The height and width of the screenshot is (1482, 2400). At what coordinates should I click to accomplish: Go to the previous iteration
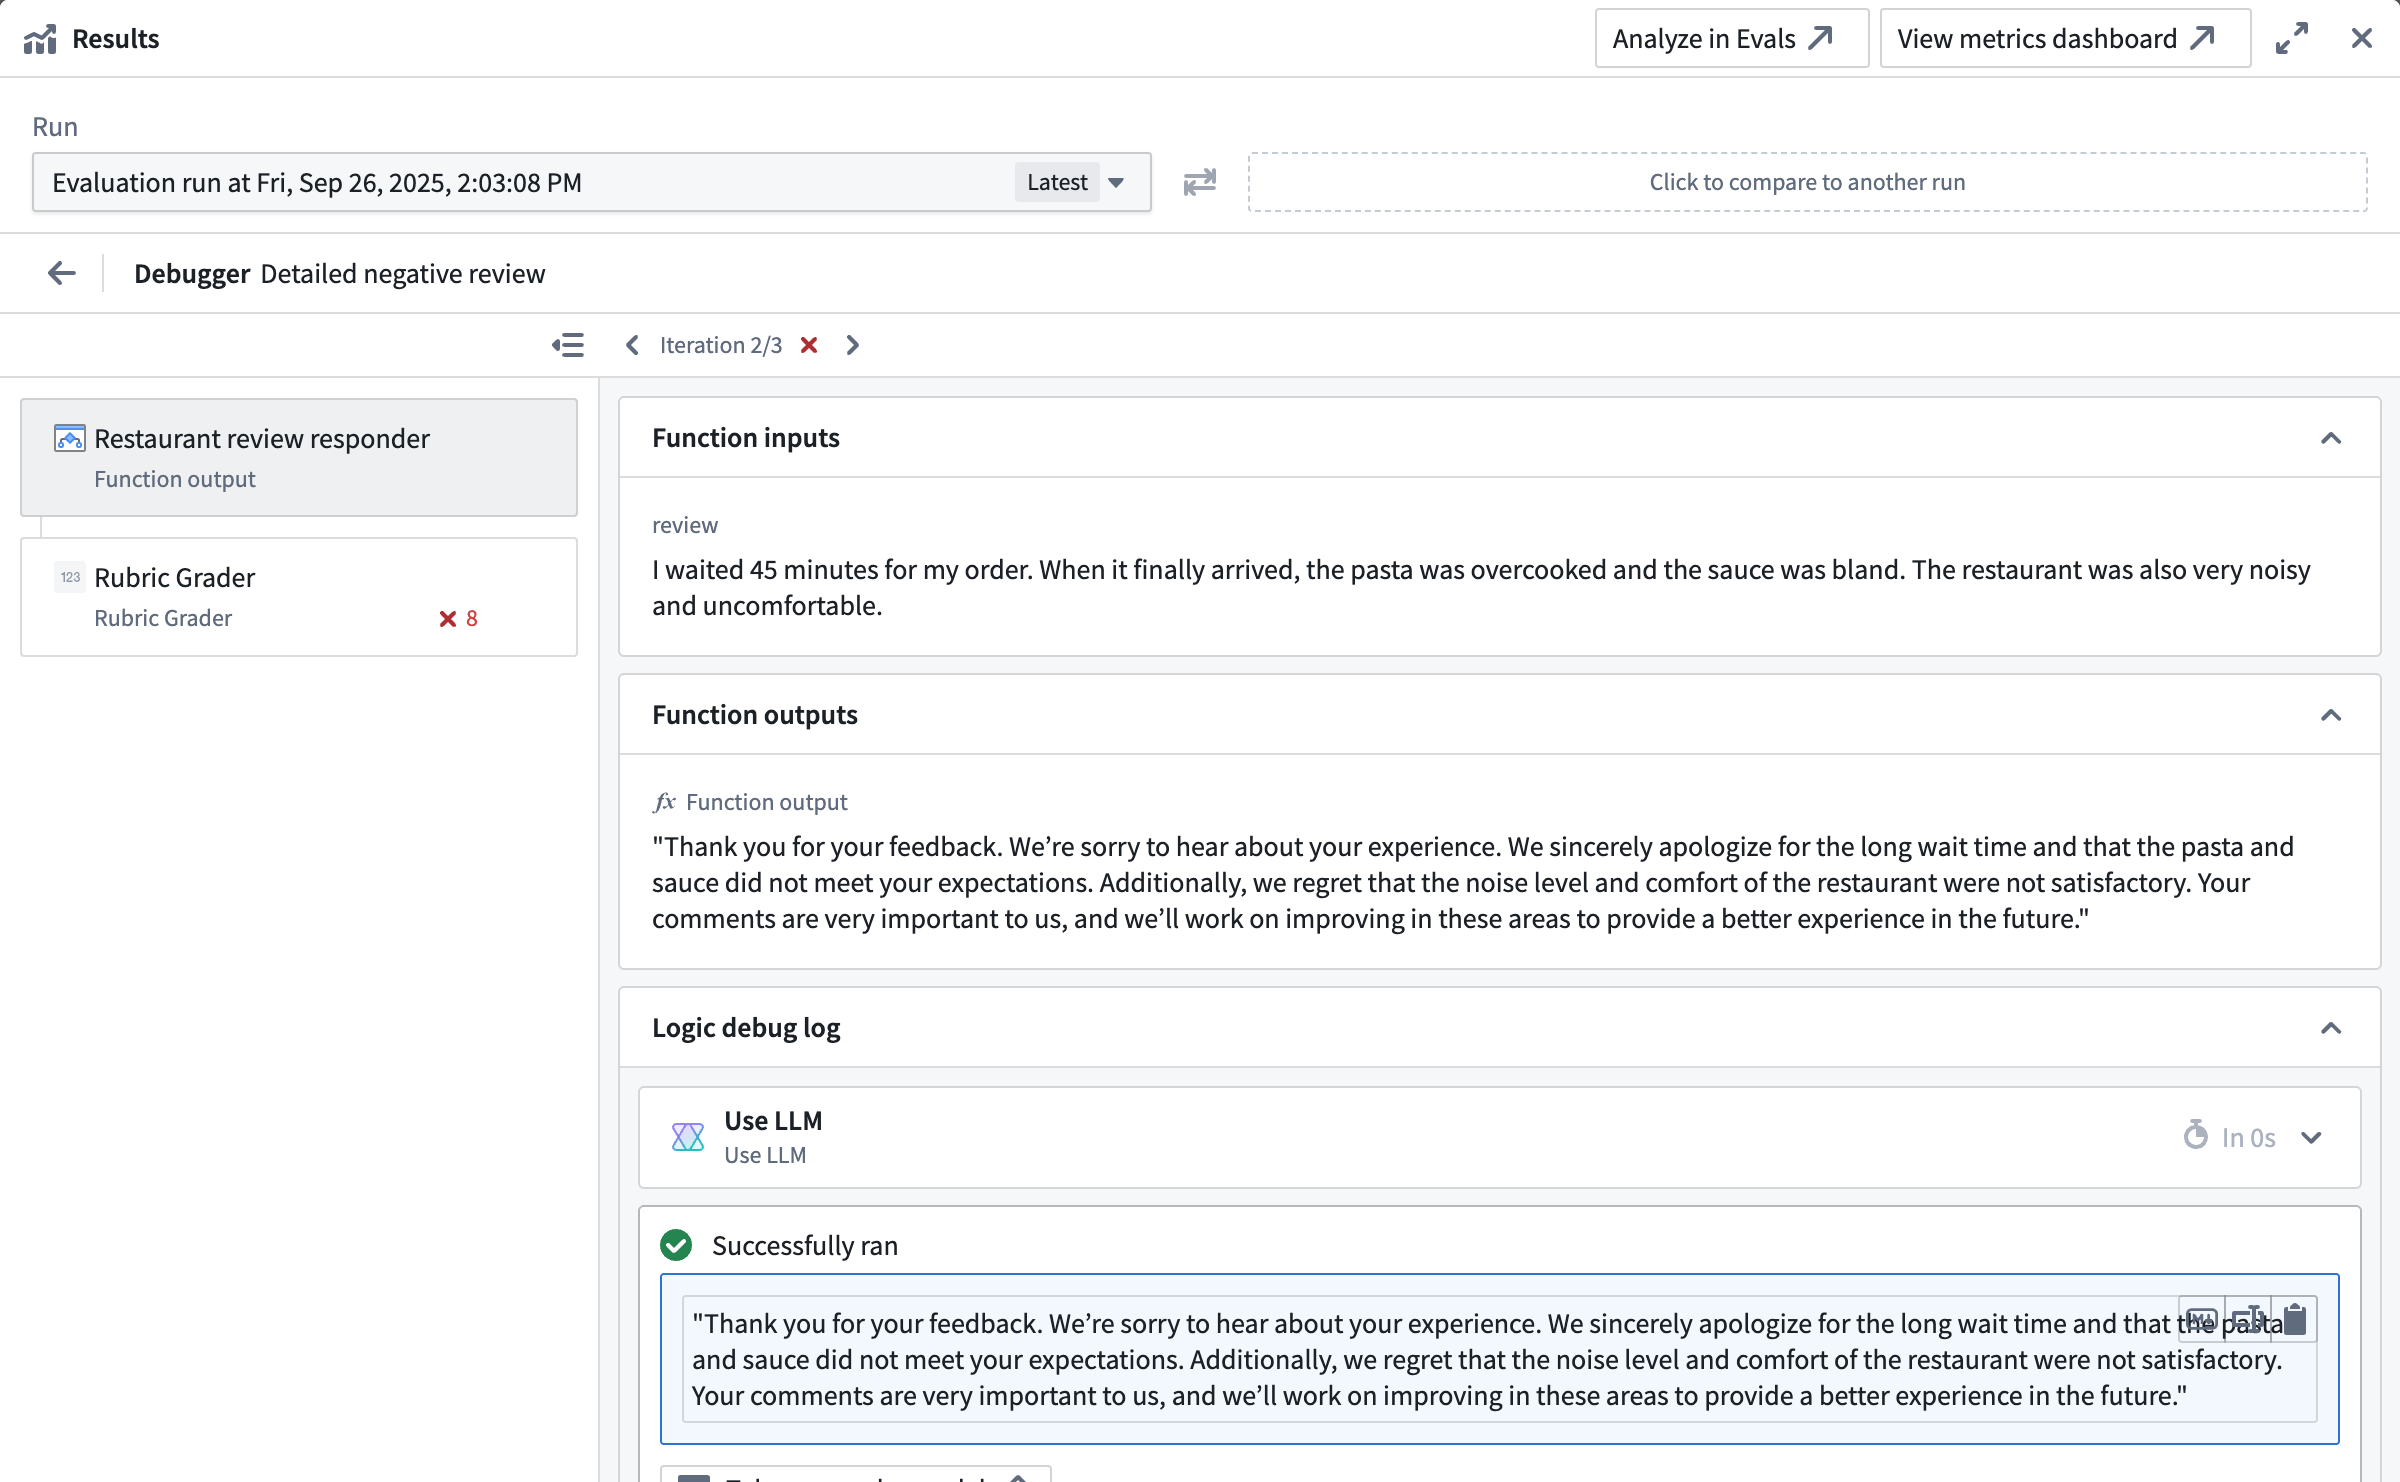[631, 344]
